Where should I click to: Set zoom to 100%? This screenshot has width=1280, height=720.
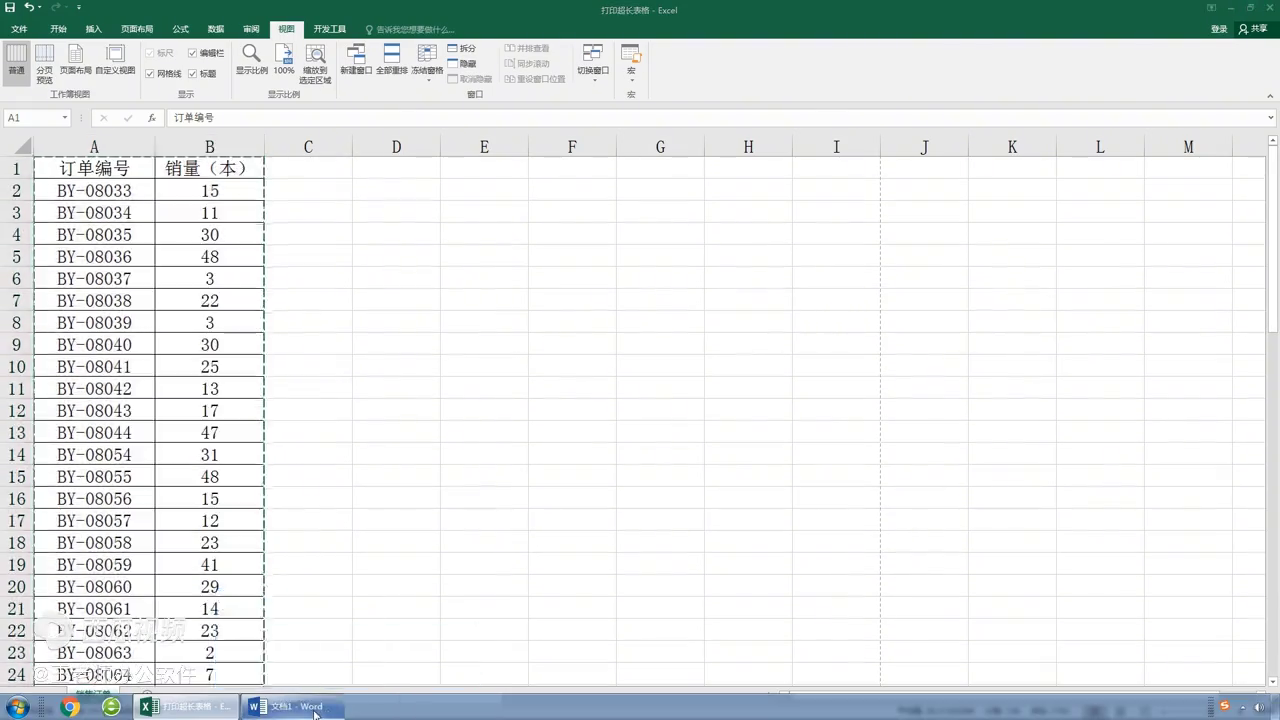pyautogui.click(x=284, y=59)
